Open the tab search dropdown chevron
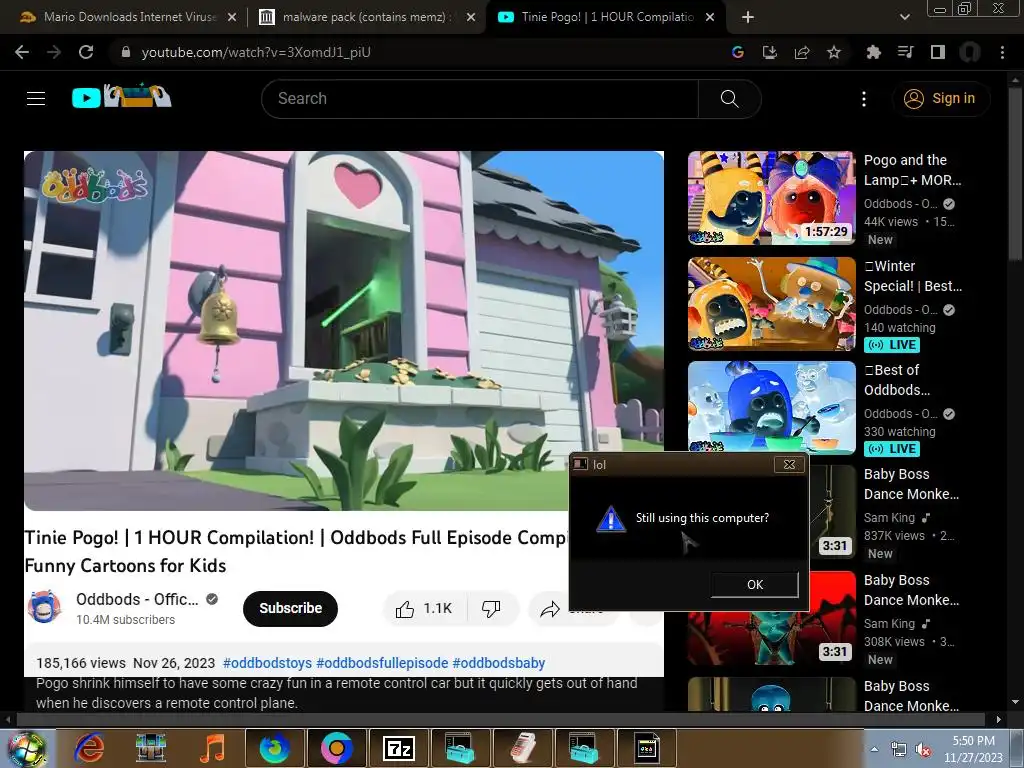This screenshot has height=768, width=1024. tap(904, 17)
